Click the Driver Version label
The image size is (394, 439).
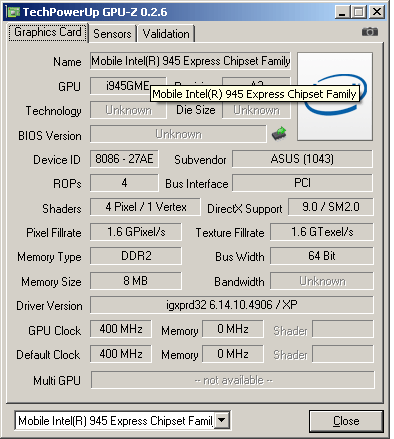pyautogui.click(x=49, y=306)
